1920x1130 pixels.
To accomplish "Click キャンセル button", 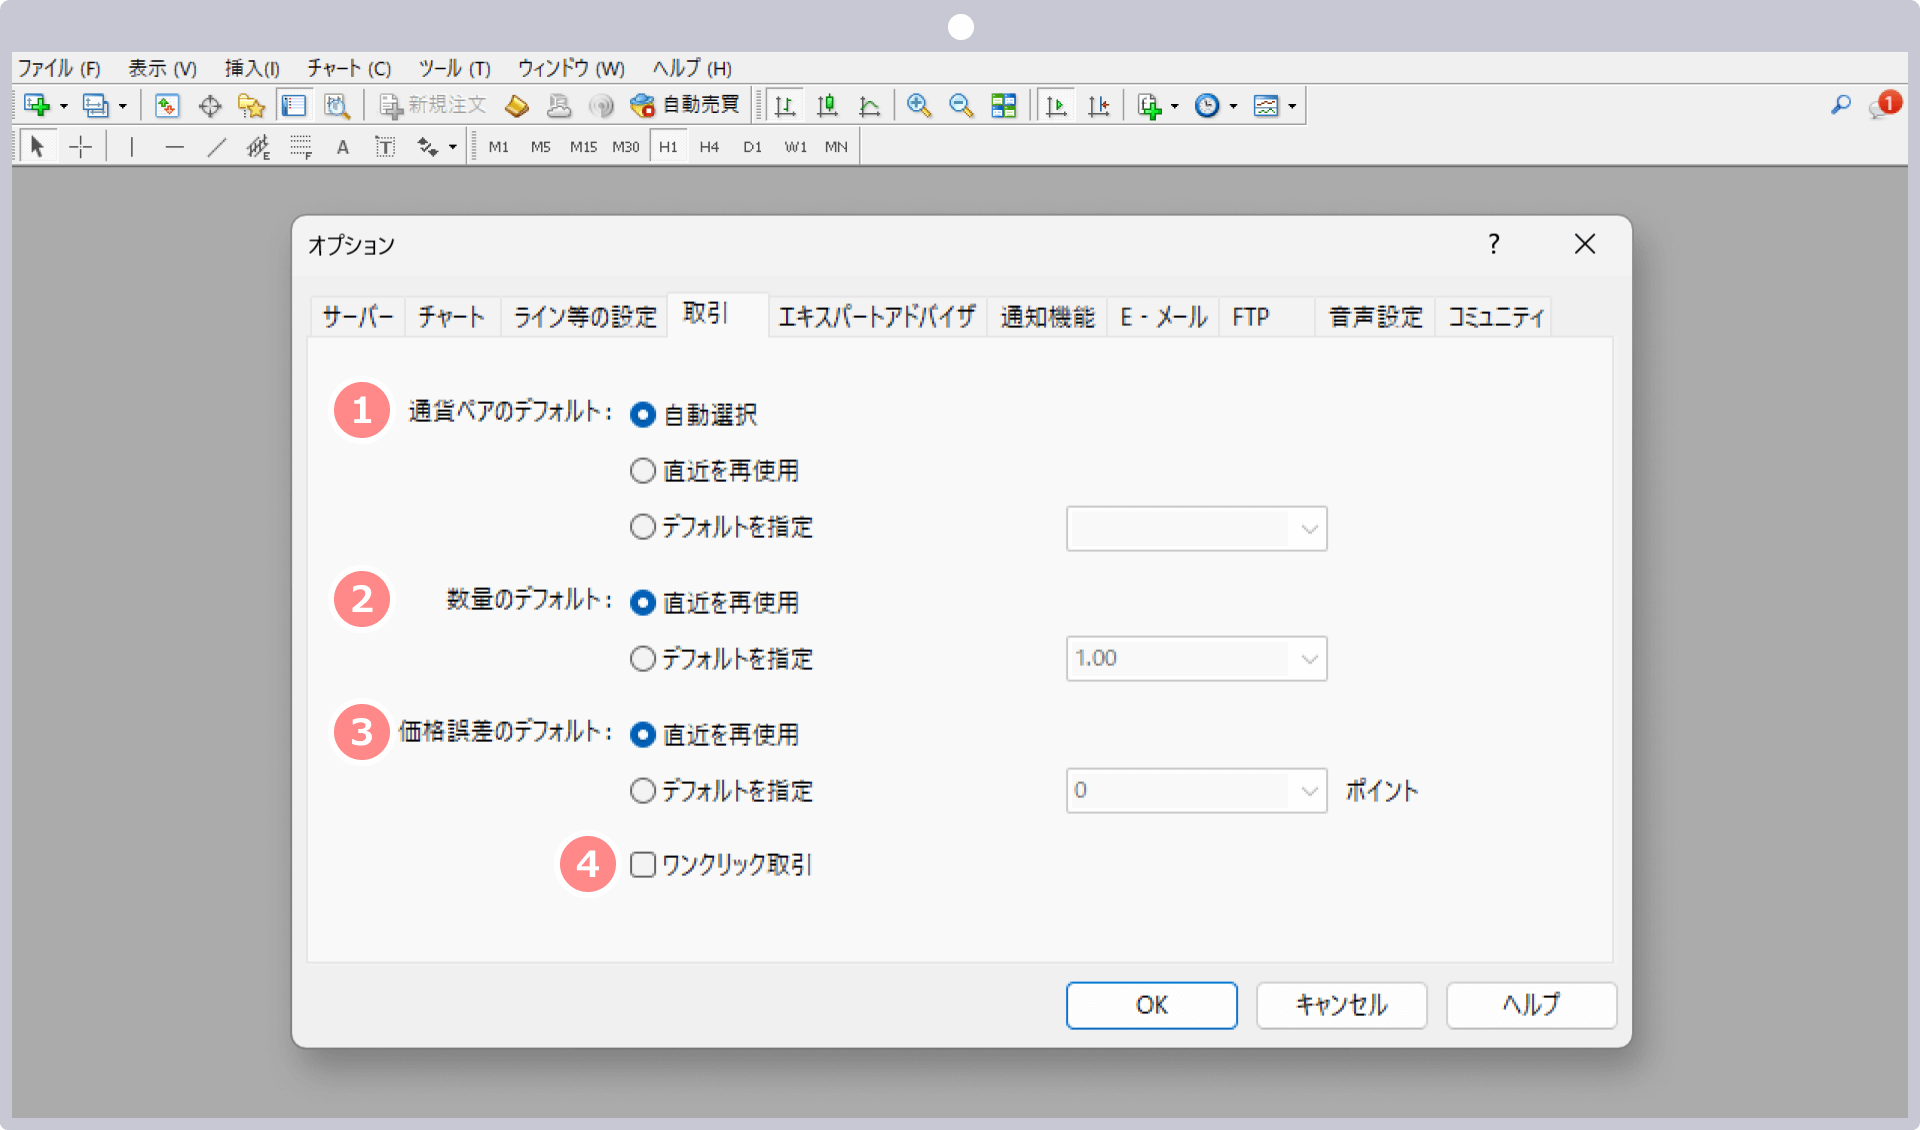I will point(1341,1005).
